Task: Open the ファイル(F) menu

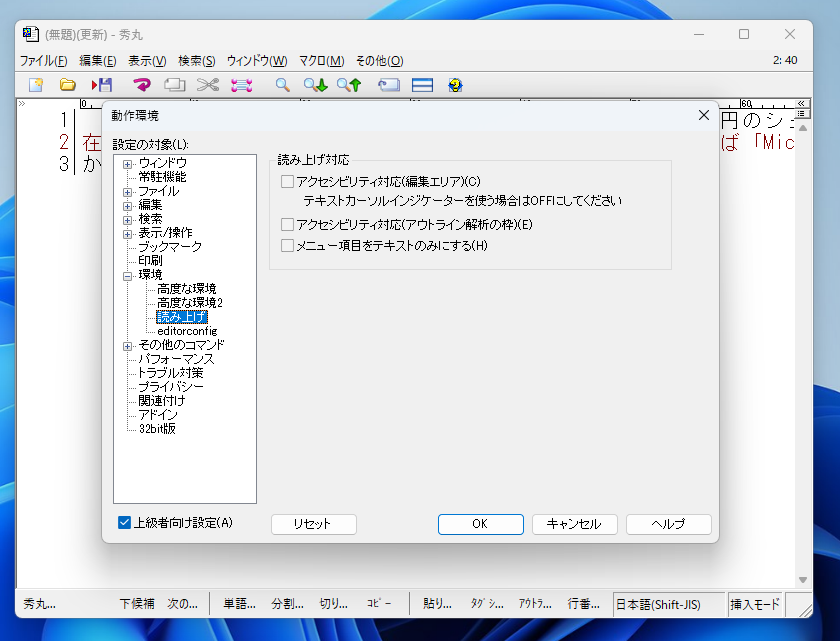Action: point(43,61)
